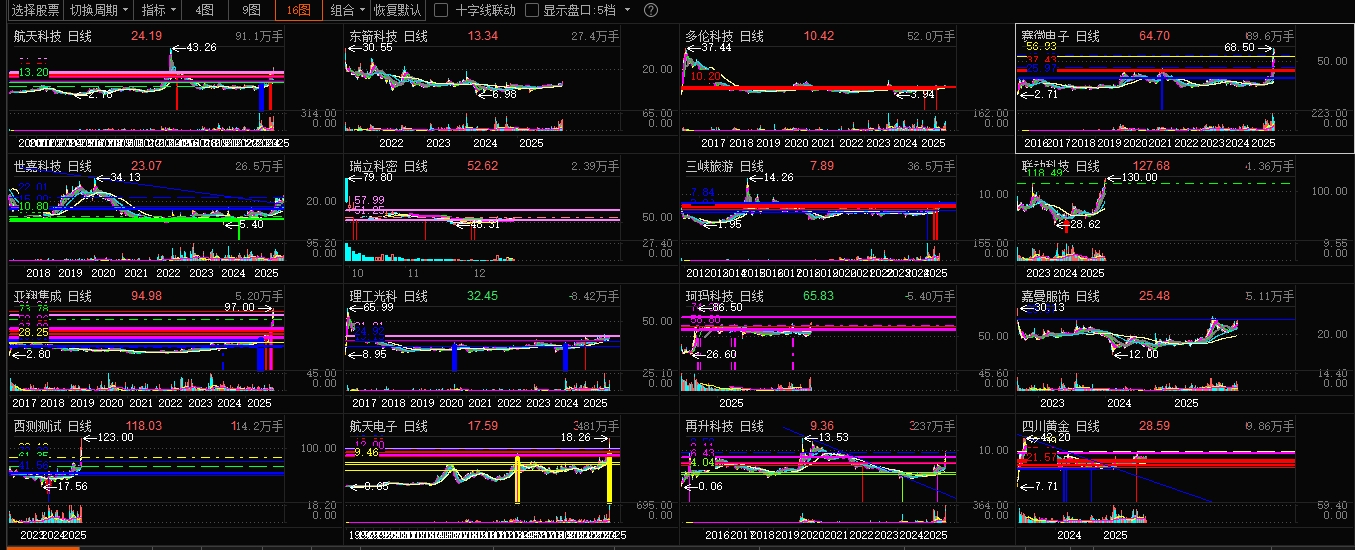
Task: Toggle 显示盘口 checkbox
Action: click(x=531, y=10)
